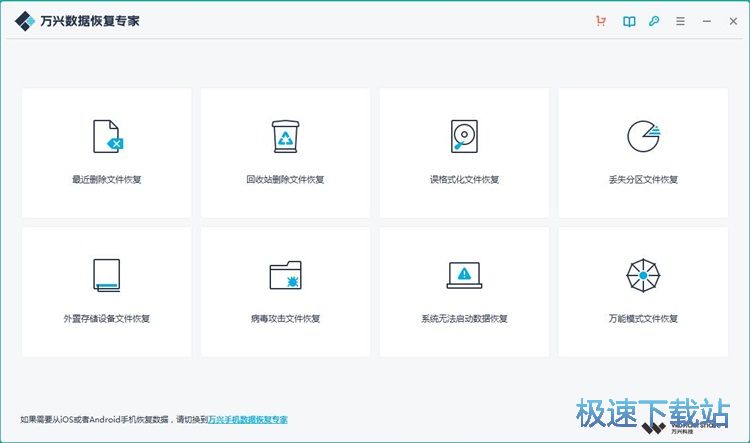The height and width of the screenshot is (443, 750).
Task: Select 系统无法启动数据恢复 label
Action: coord(464,318)
